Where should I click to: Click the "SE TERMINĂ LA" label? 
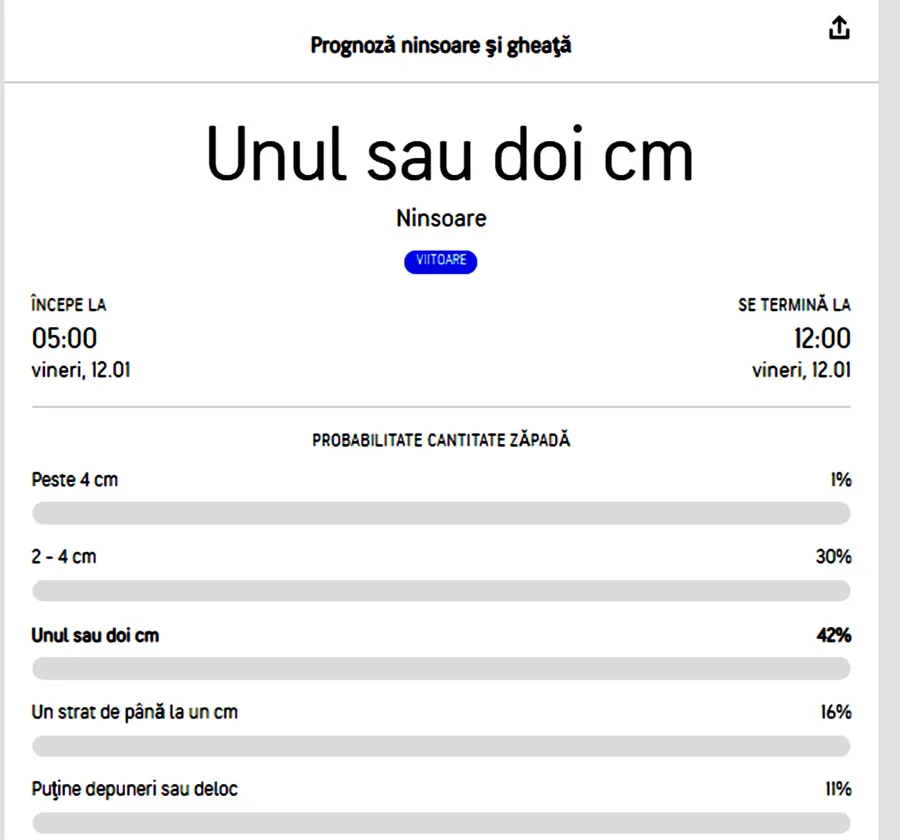[x=794, y=305]
